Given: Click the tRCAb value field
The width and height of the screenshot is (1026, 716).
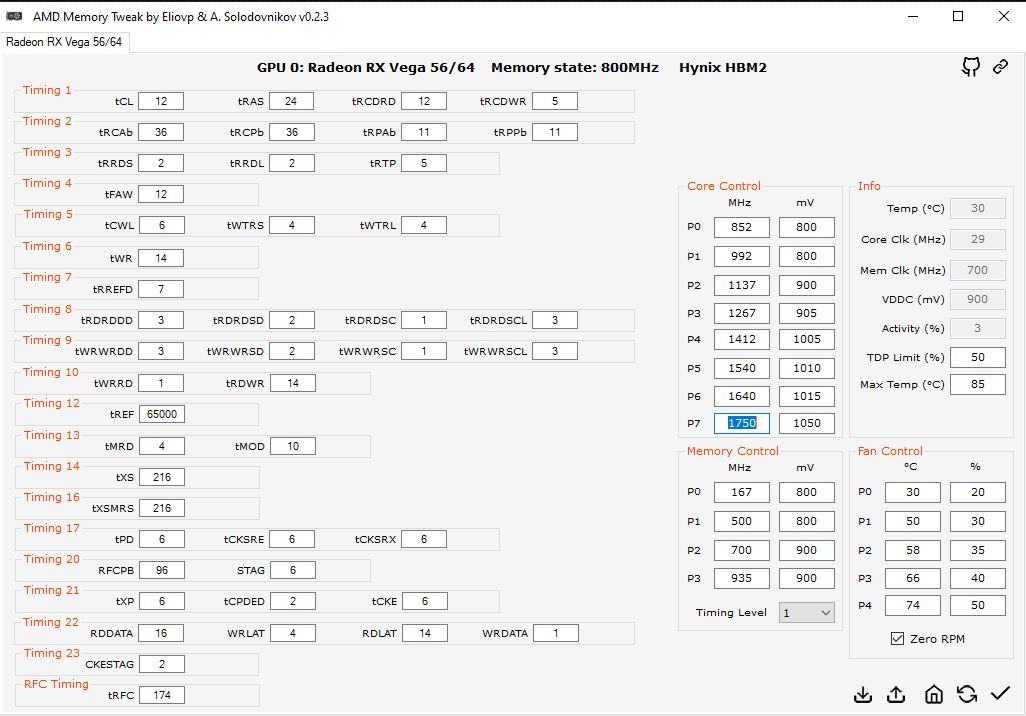Looking at the screenshot, I should [x=161, y=132].
